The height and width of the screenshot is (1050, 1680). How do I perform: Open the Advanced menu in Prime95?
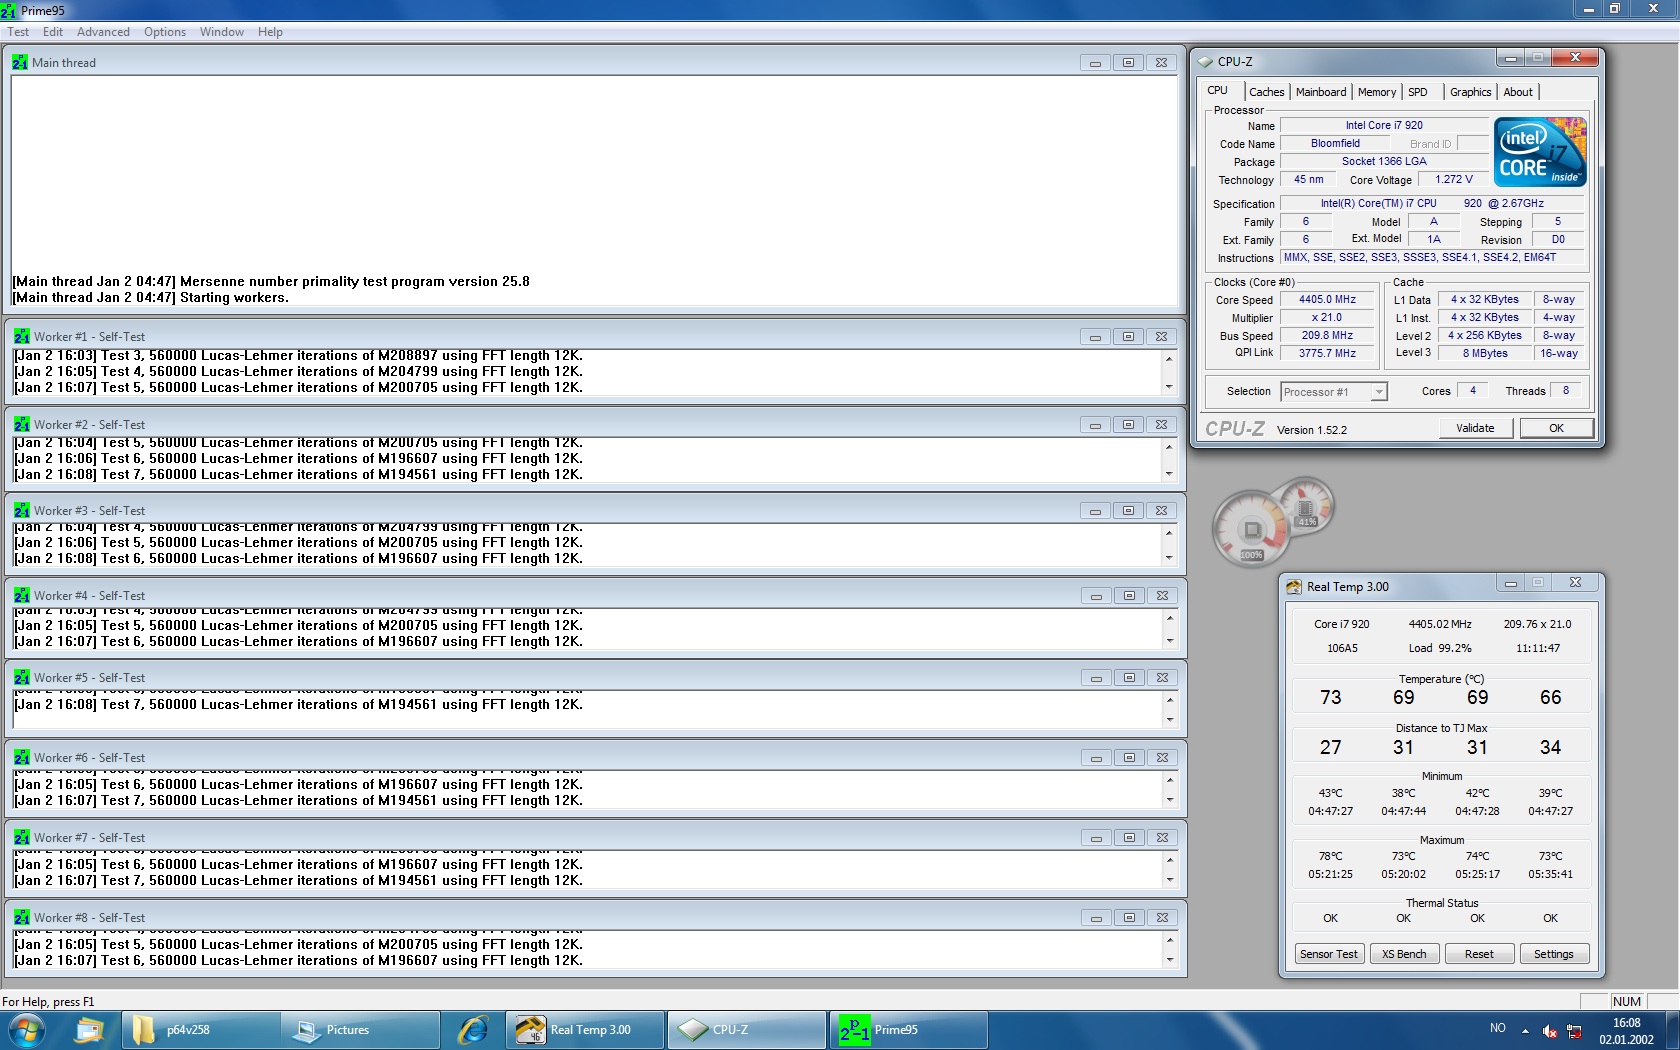tap(103, 32)
